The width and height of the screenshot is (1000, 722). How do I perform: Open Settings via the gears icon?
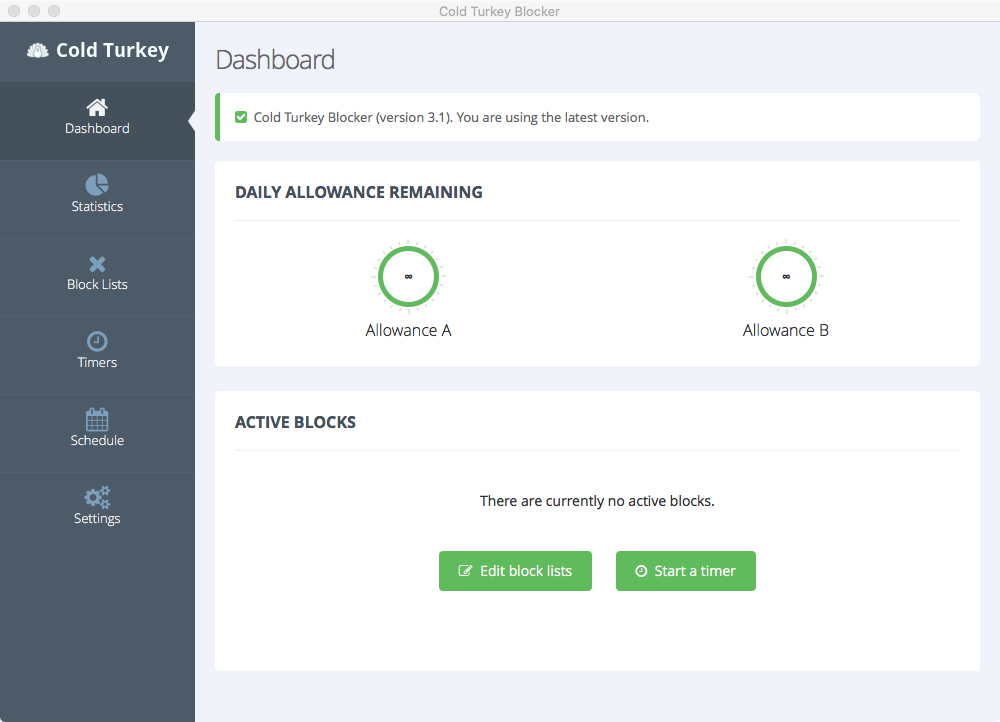click(x=97, y=497)
